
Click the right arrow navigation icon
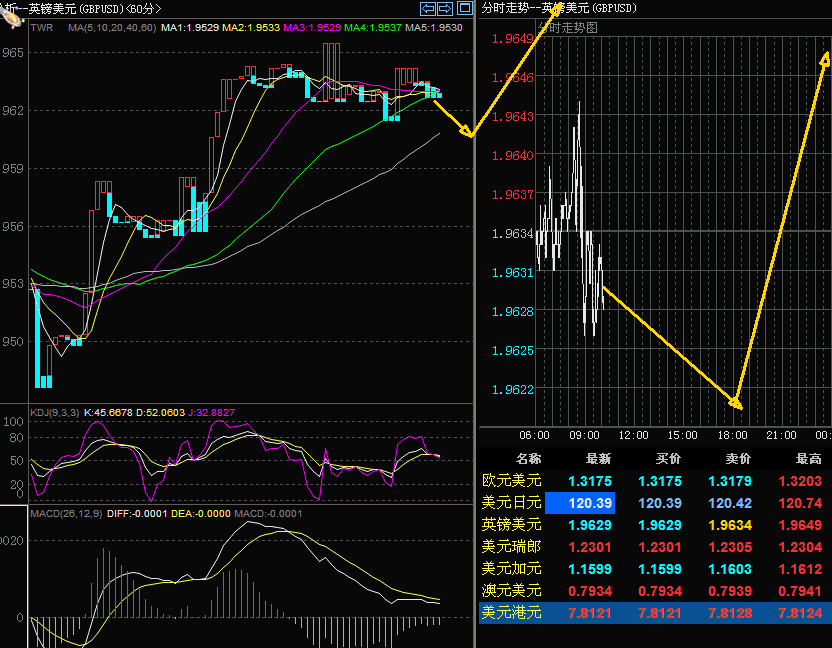pos(445,8)
